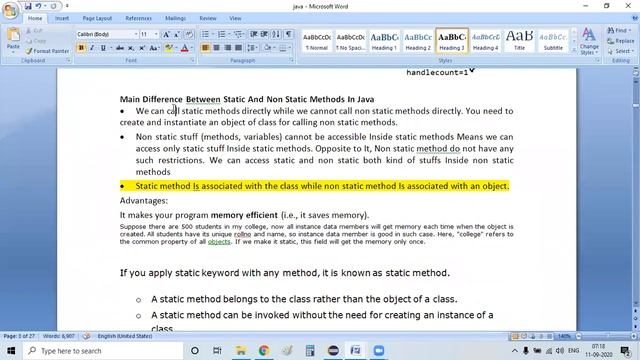Toggle bullet list
The width and height of the screenshot is (640, 360).
(205, 34)
